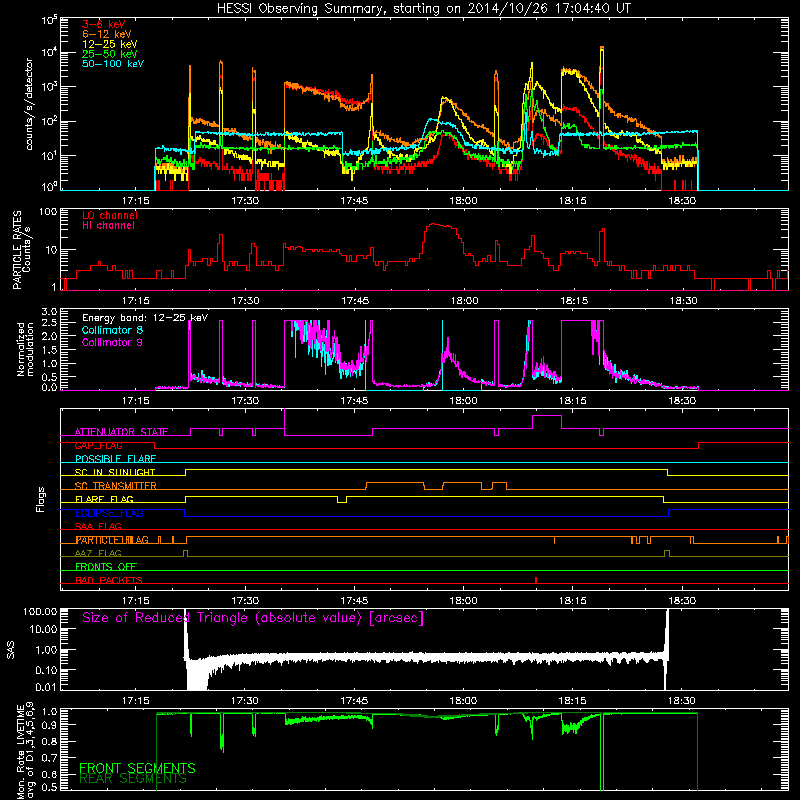The image size is (800, 800).
Task: Click the HESSI Observing Summary title text
Action: click(424, 9)
